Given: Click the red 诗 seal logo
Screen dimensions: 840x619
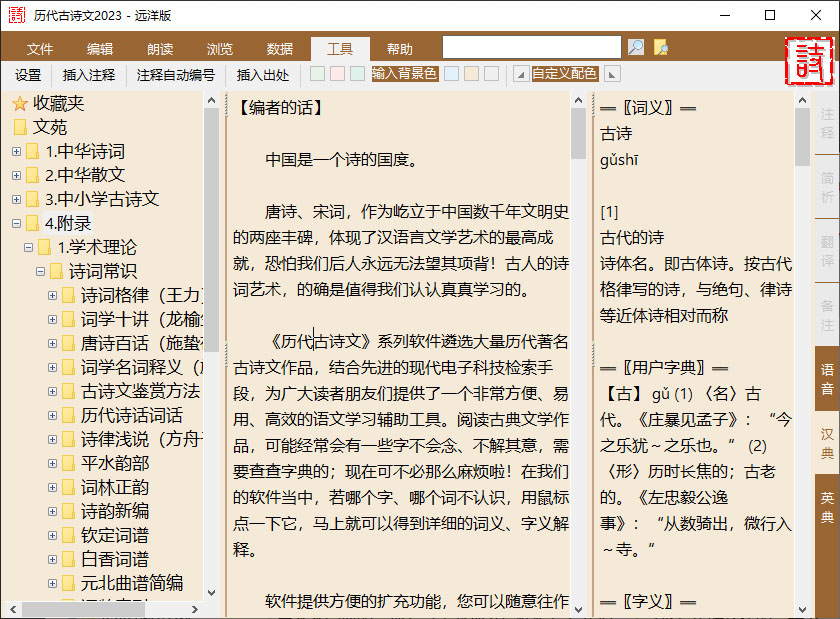Looking at the screenshot, I should coord(810,60).
